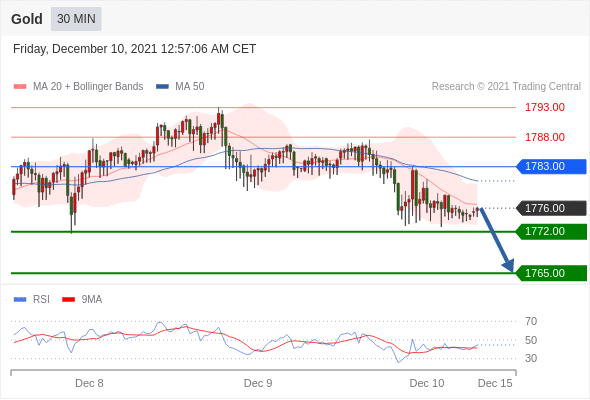Click the RSI 70 level label
590x400 pixels.
(531, 321)
